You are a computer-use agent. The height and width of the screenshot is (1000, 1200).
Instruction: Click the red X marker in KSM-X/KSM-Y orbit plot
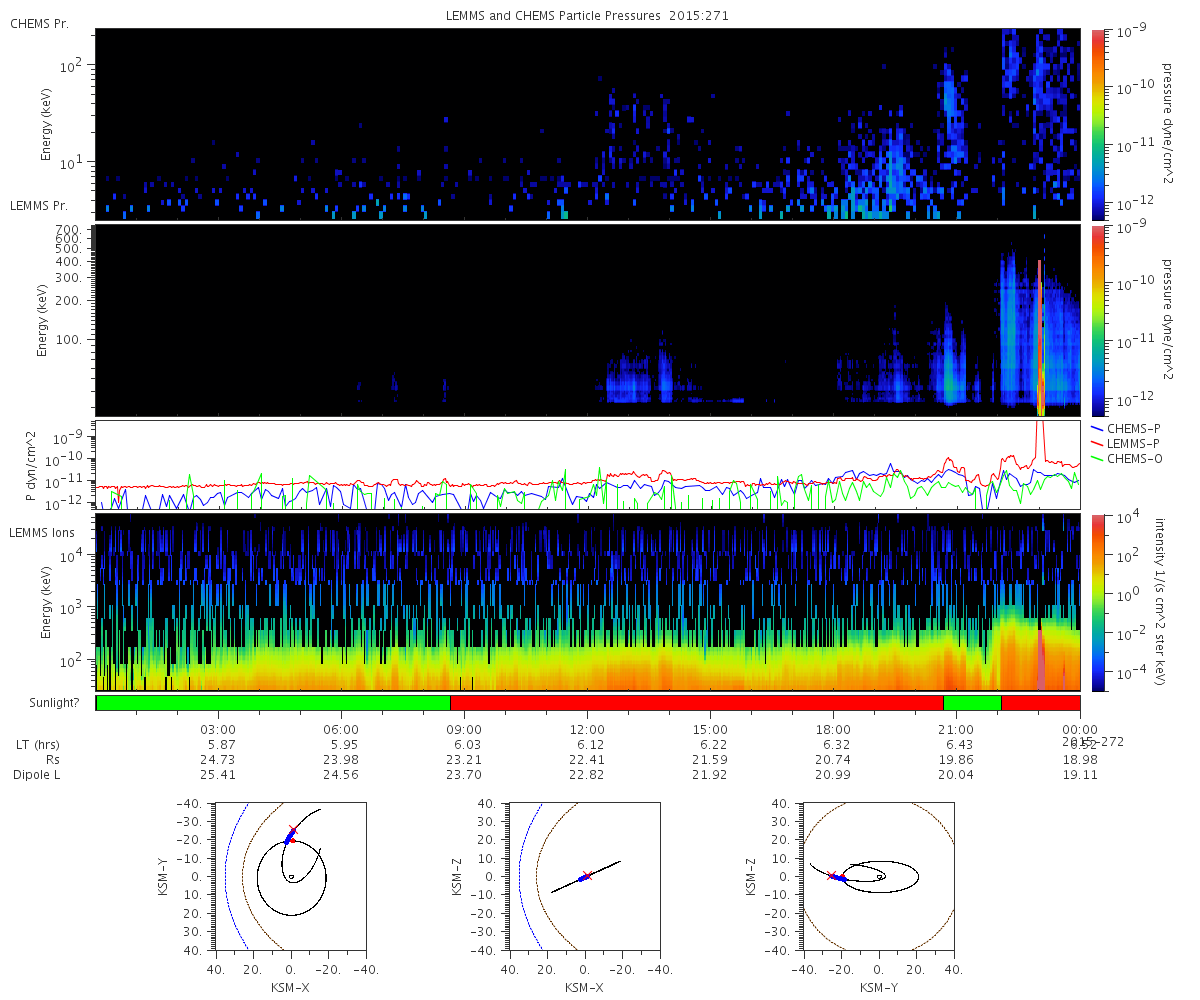coord(293,830)
